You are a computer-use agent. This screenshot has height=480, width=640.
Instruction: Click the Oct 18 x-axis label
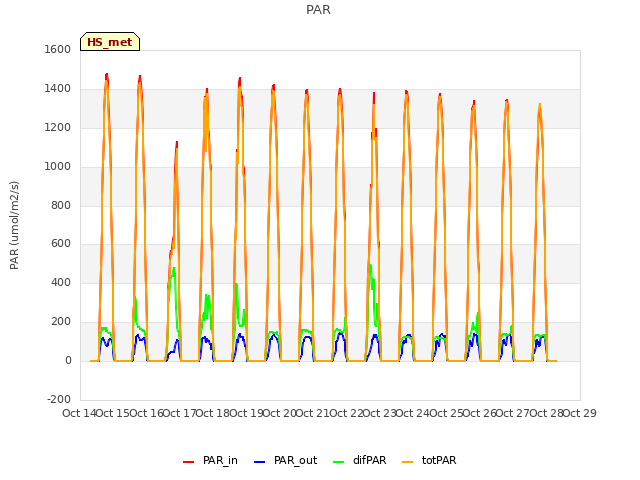coord(213,413)
